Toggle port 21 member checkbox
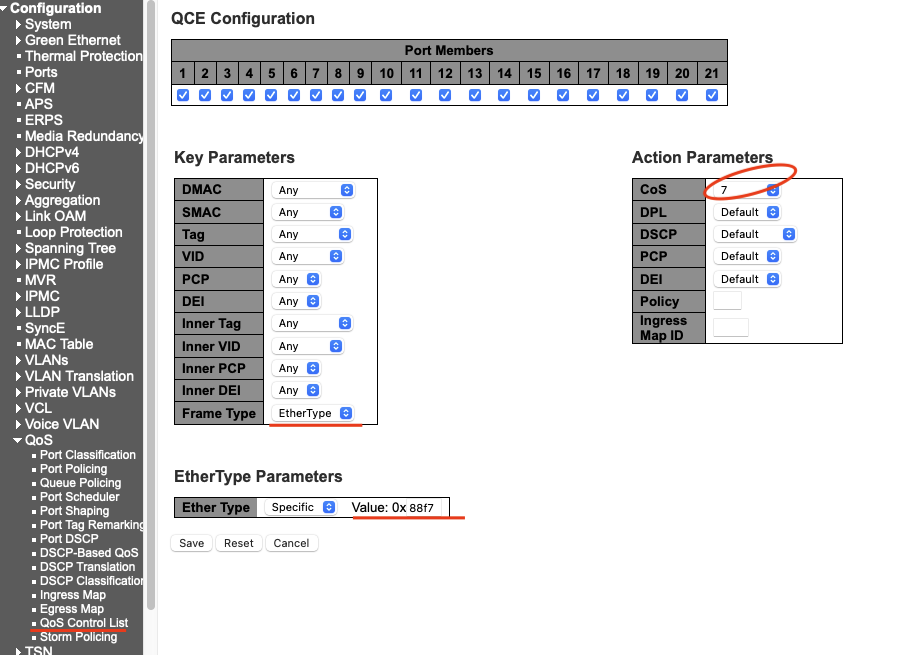908x655 pixels. click(712, 95)
